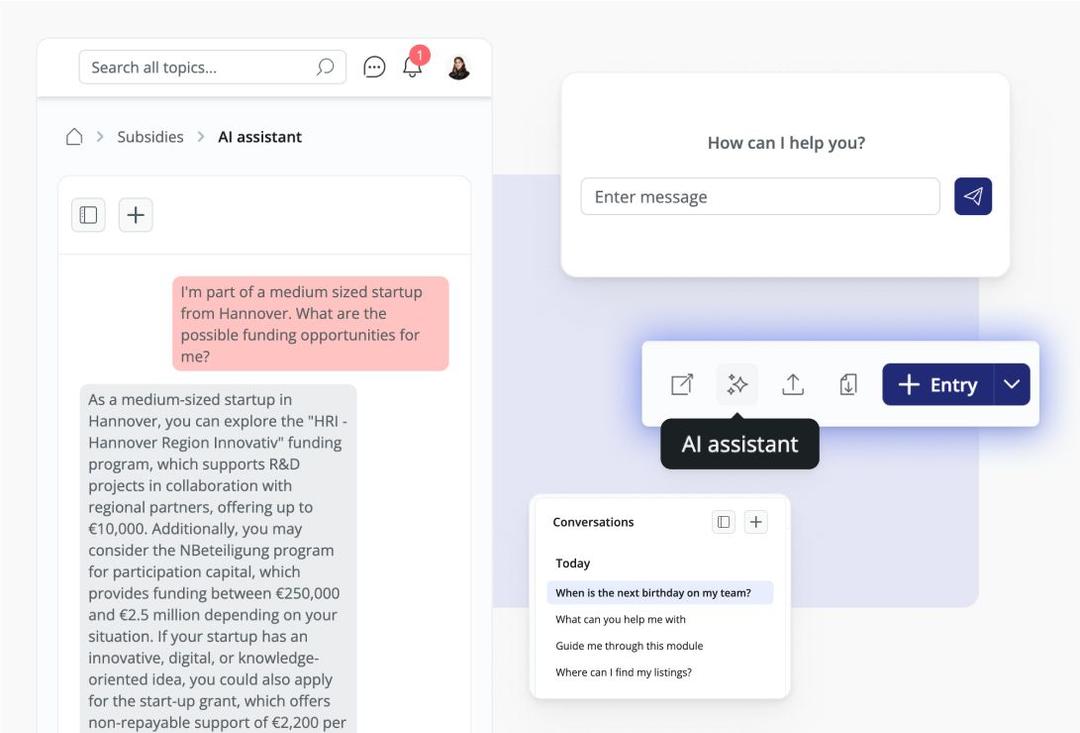The width and height of the screenshot is (1080, 733).
Task: Activate the AI assistant sparkle icon
Action: tap(737, 385)
